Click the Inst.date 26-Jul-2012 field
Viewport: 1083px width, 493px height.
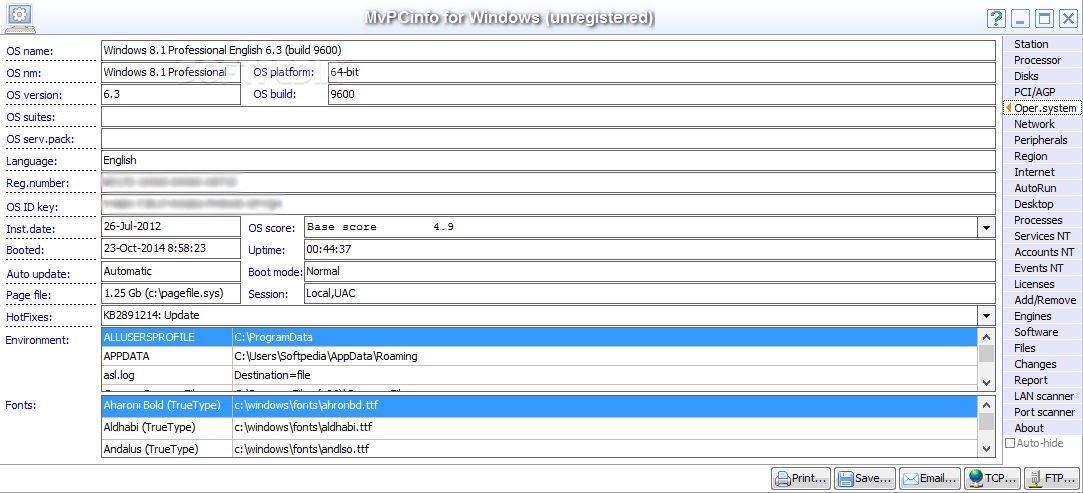[x=171, y=227]
